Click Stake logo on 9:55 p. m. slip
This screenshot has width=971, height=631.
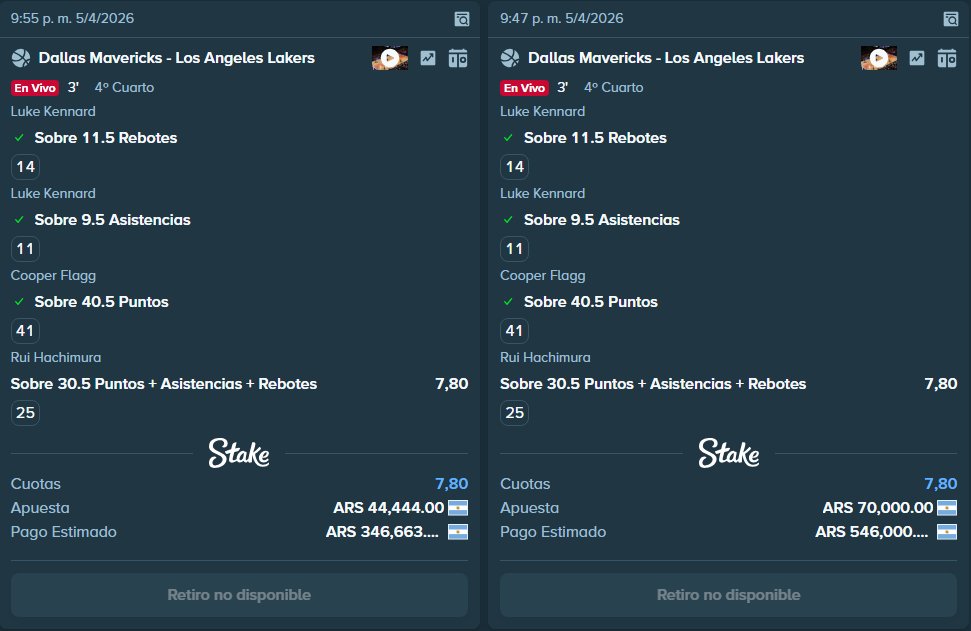coord(239,453)
